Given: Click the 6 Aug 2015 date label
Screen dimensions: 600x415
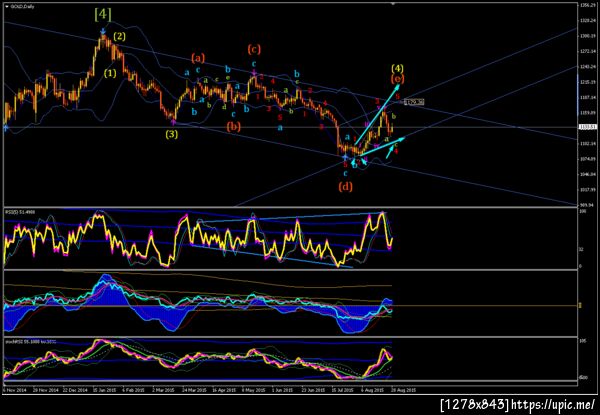Looking at the screenshot, I should tap(374, 391).
